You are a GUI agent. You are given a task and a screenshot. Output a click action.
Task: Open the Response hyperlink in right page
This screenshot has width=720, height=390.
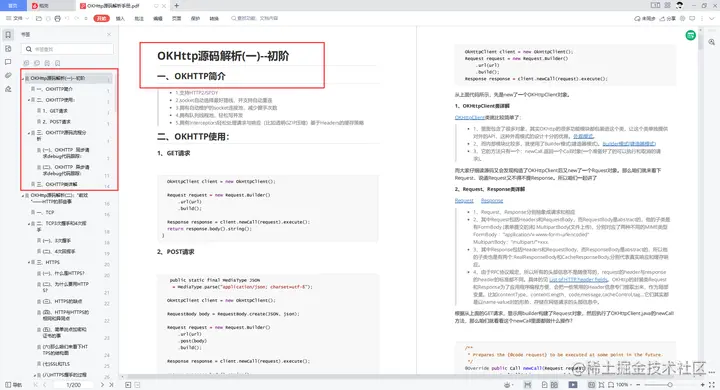(492, 201)
